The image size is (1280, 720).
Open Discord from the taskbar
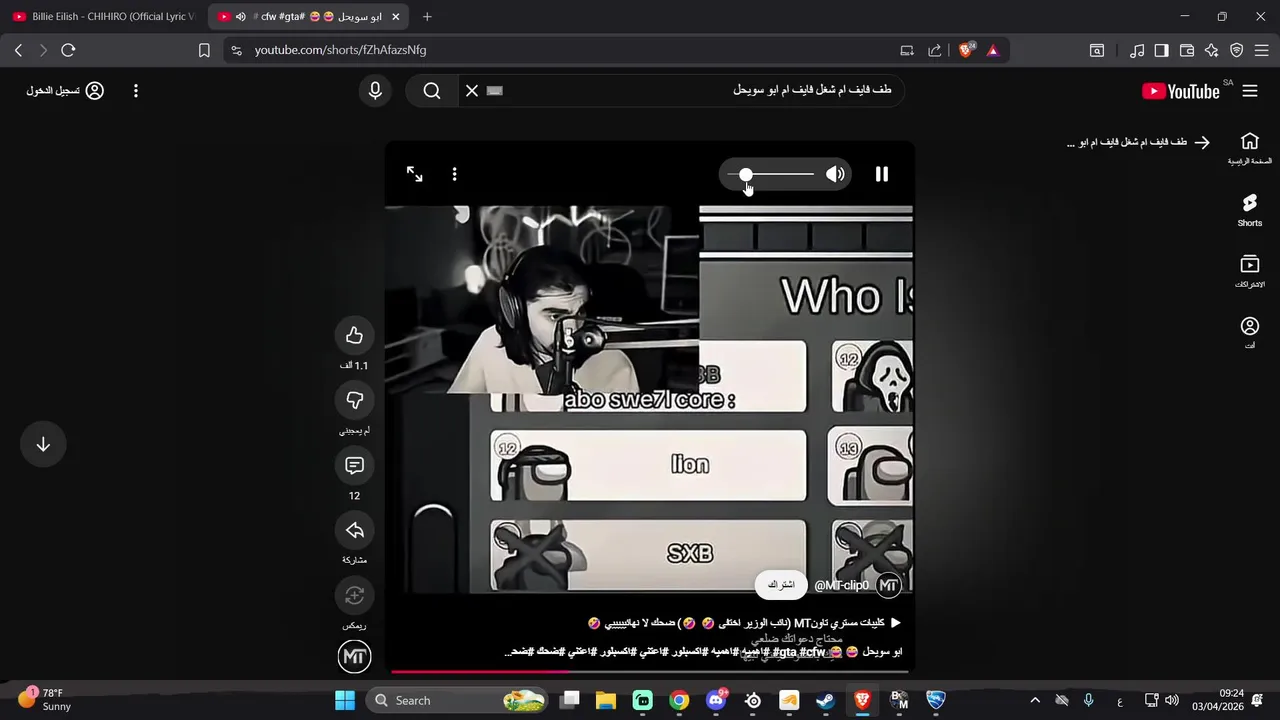click(x=716, y=700)
